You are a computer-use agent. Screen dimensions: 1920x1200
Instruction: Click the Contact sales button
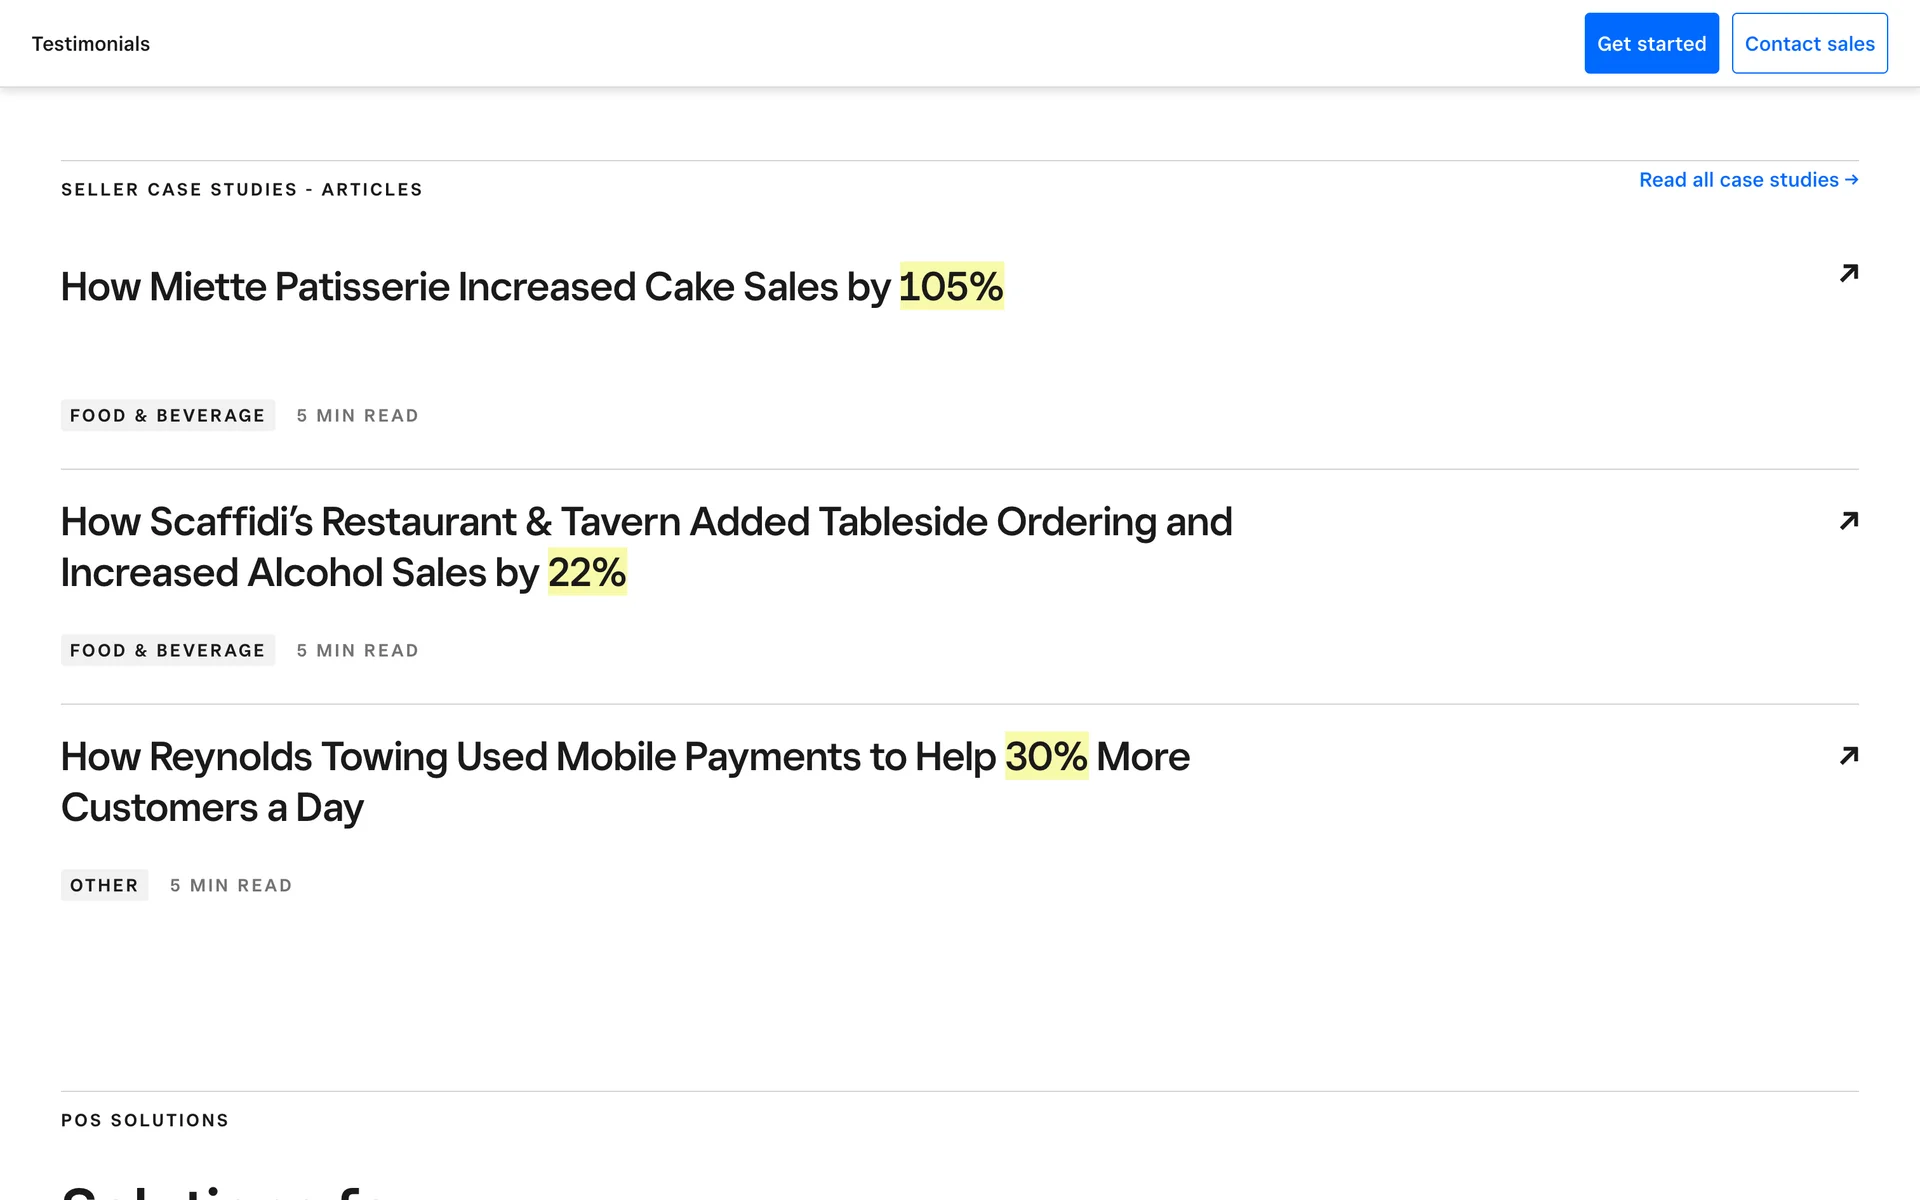click(1809, 44)
